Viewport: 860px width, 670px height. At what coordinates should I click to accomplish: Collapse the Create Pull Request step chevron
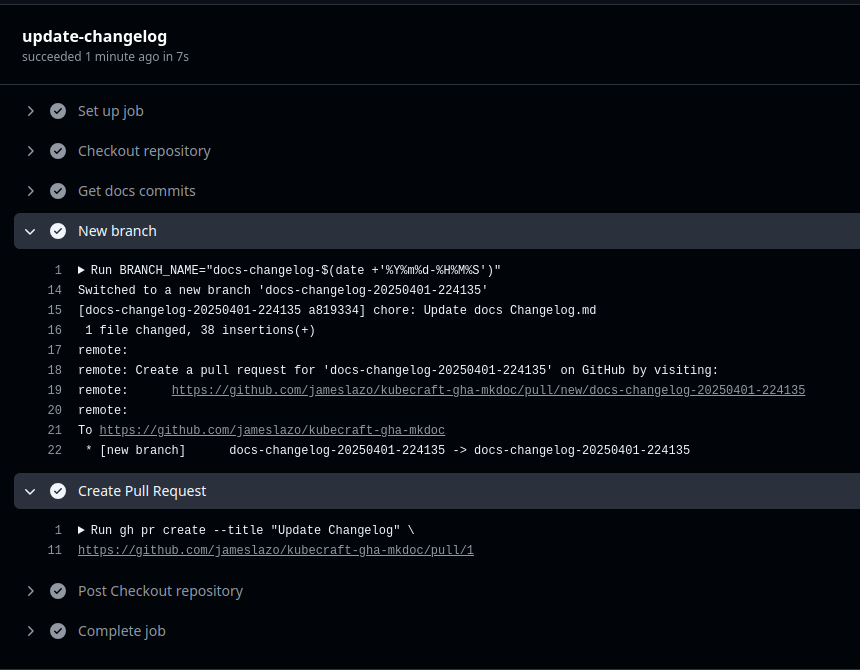pyautogui.click(x=30, y=491)
